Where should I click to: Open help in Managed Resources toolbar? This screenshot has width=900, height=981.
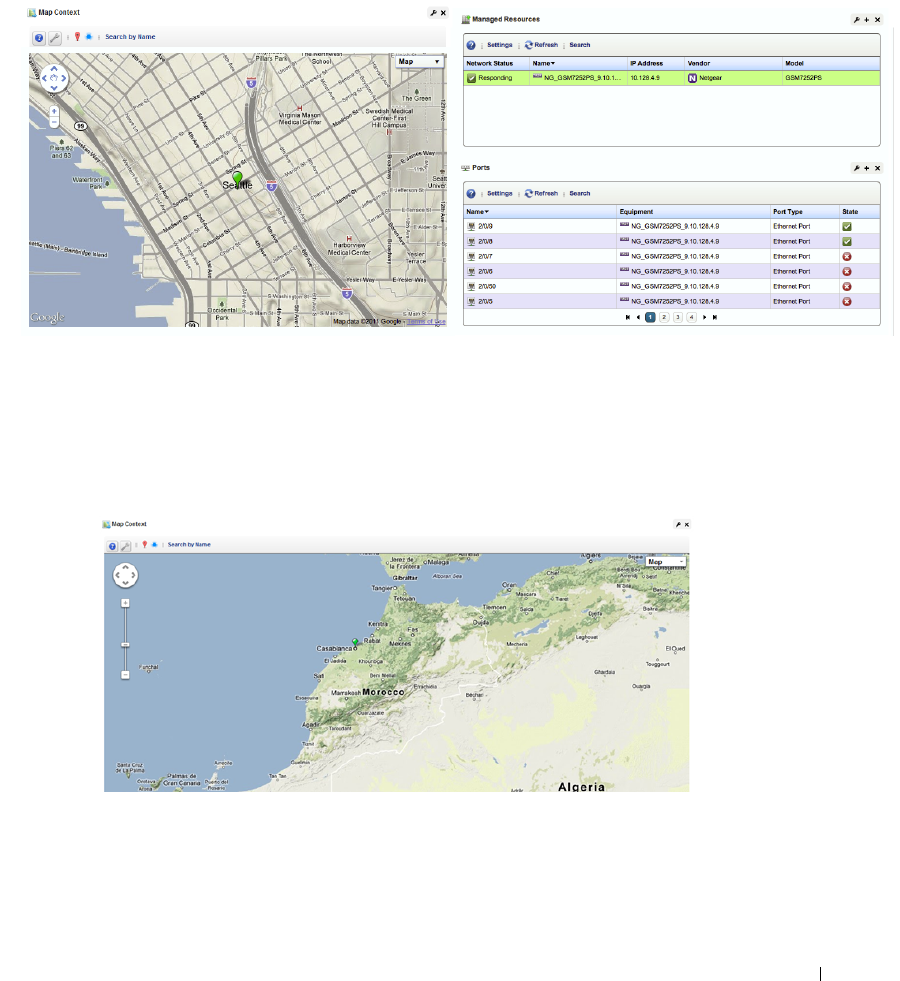pos(471,45)
